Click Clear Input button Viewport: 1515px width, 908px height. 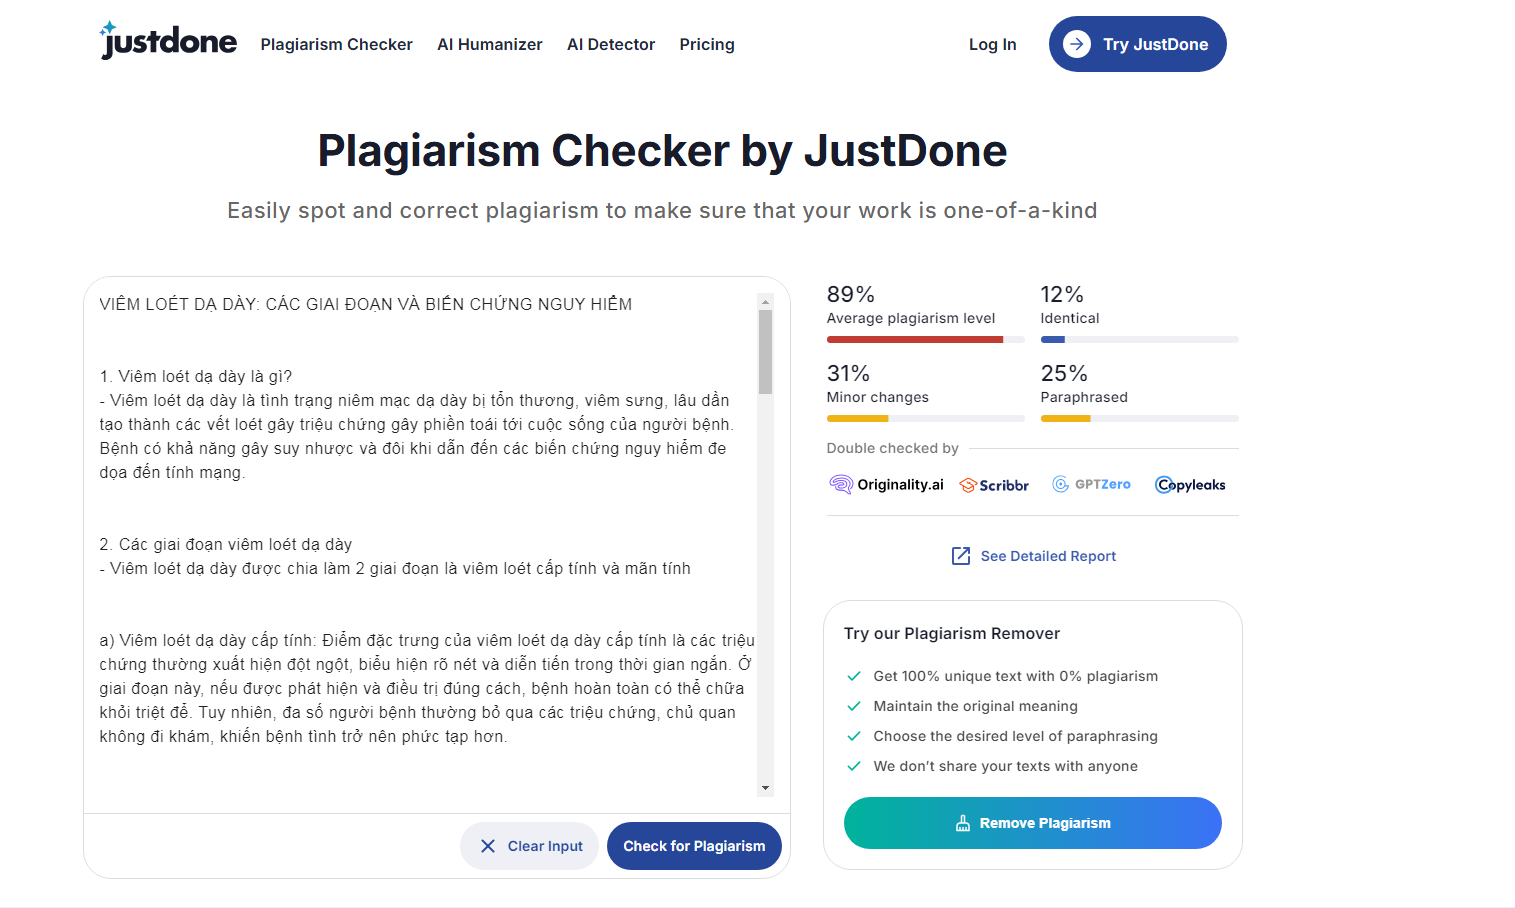[529, 846]
